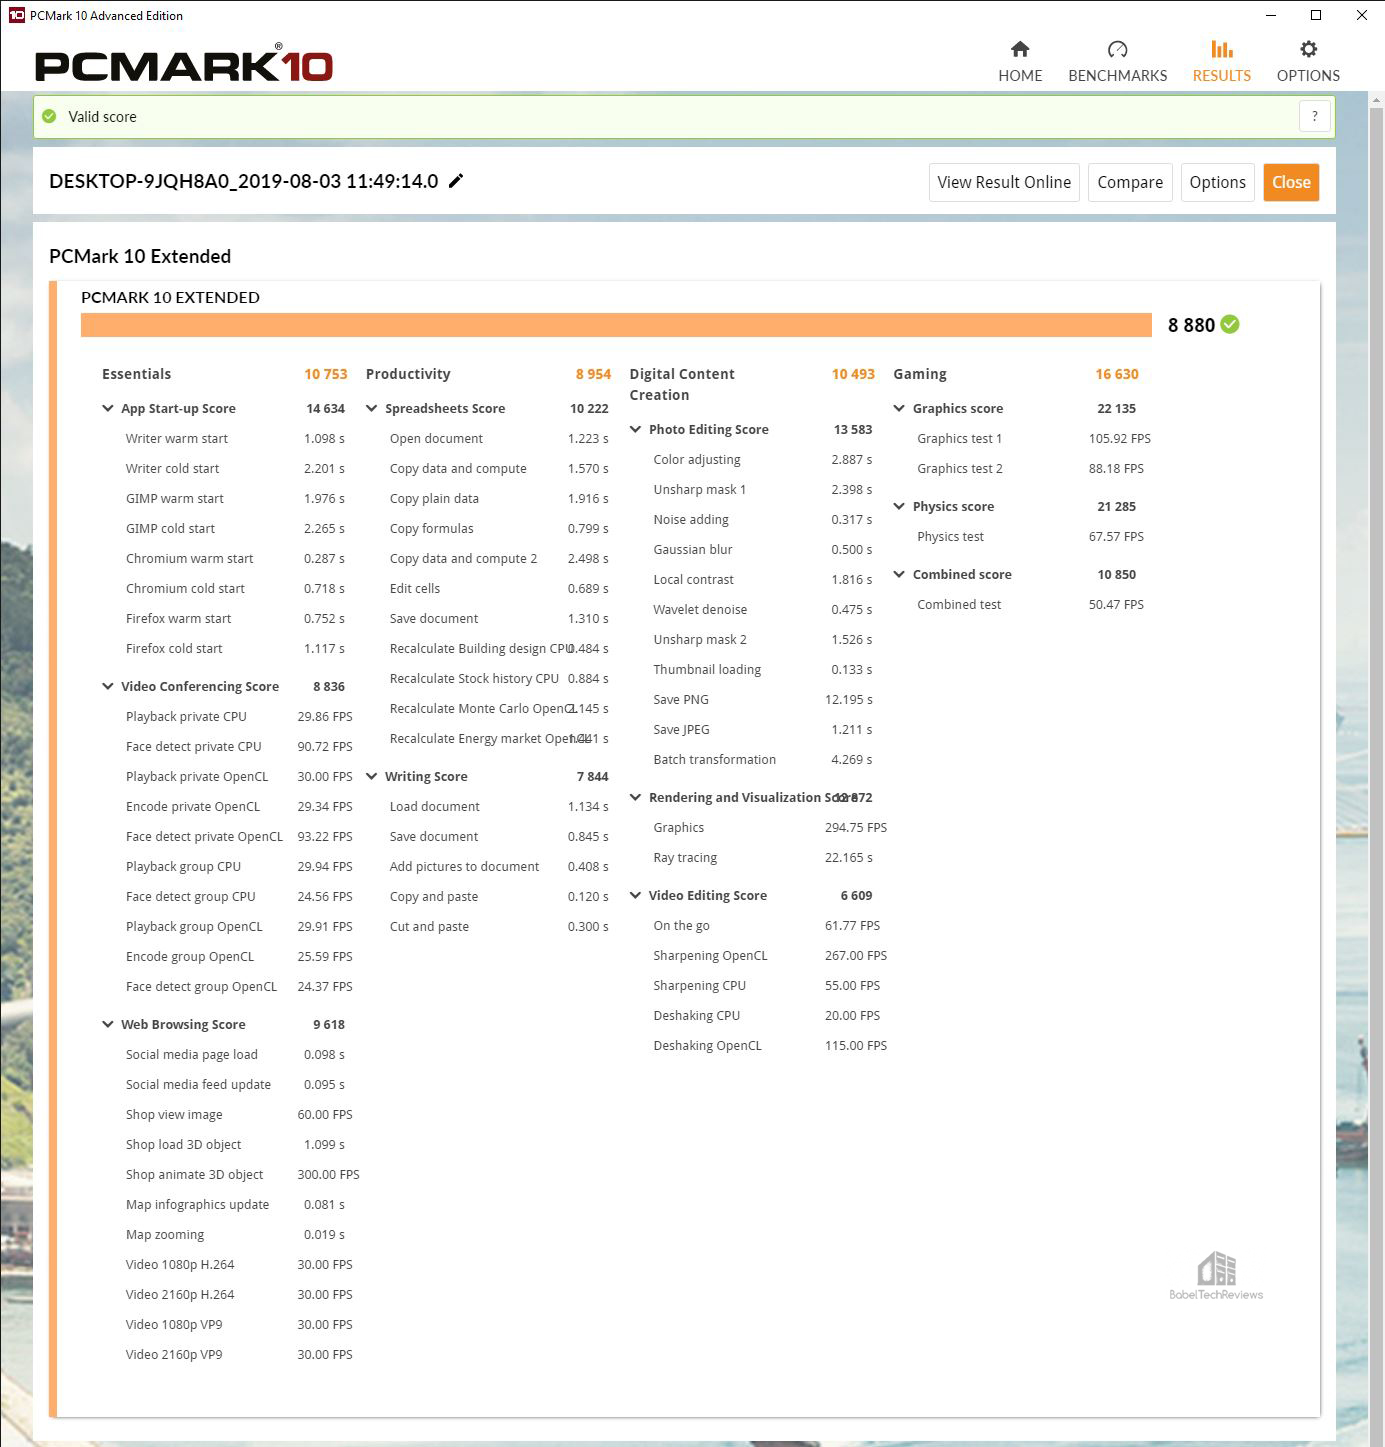
Task: Click the options gear icon
Action: point(1308,49)
